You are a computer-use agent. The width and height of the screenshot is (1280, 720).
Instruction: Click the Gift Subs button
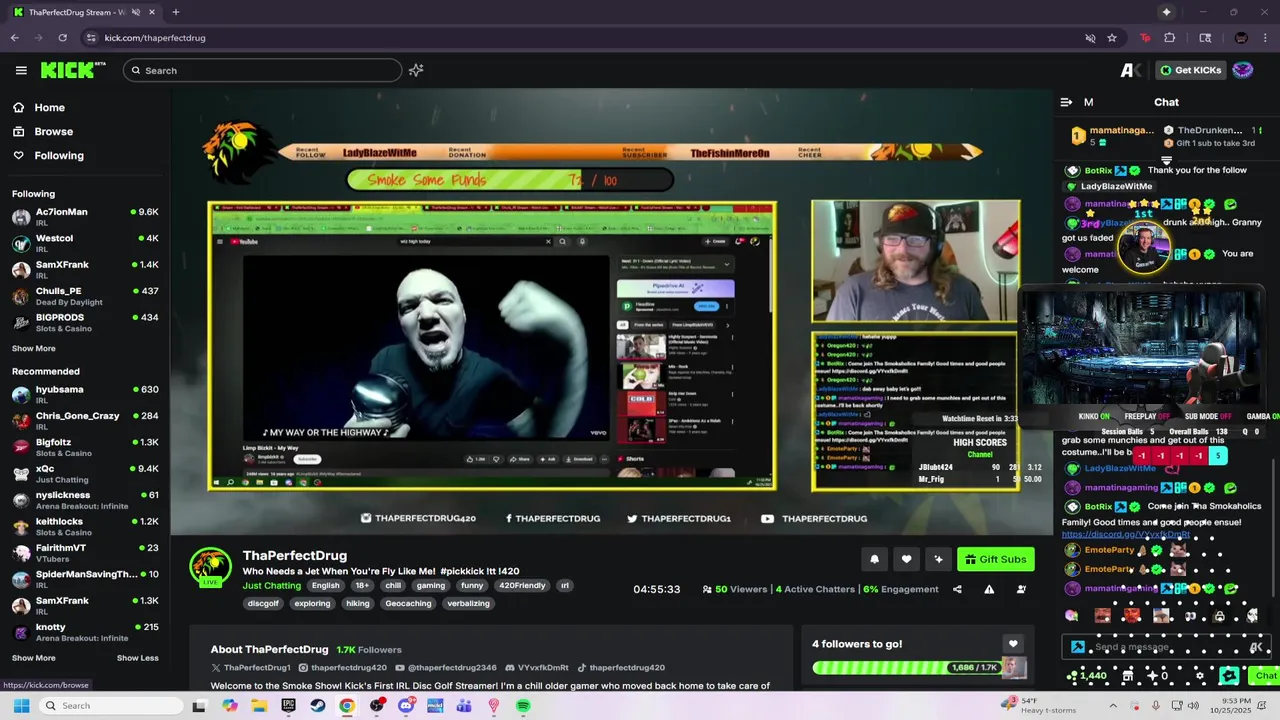click(995, 559)
